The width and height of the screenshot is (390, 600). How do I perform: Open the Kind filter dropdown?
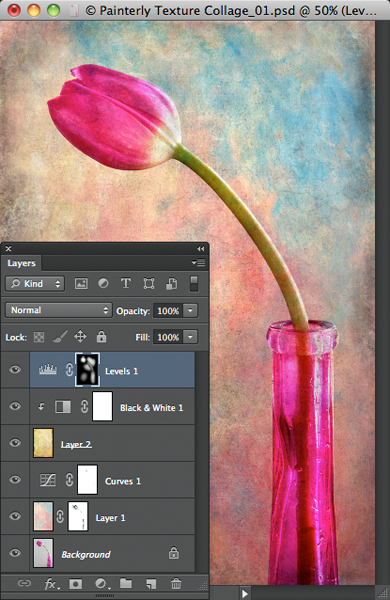[x=35, y=284]
